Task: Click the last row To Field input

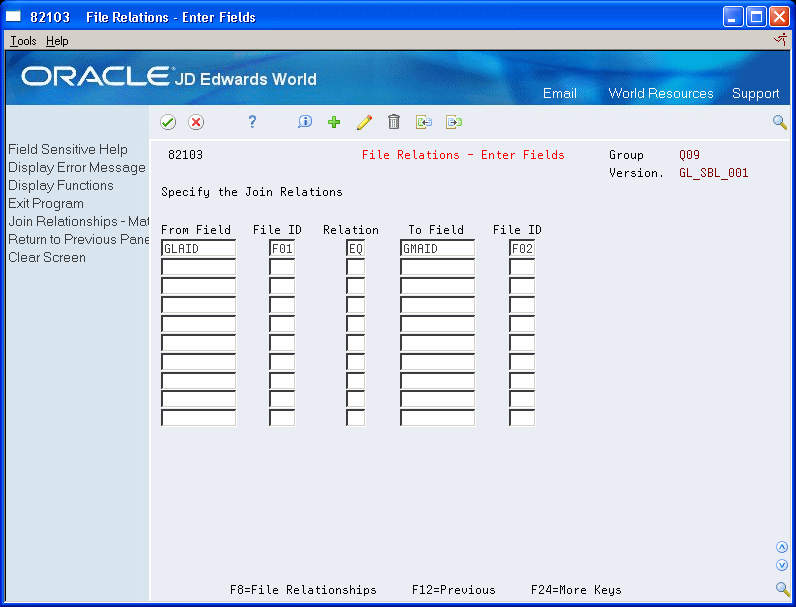Action: [438, 418]
